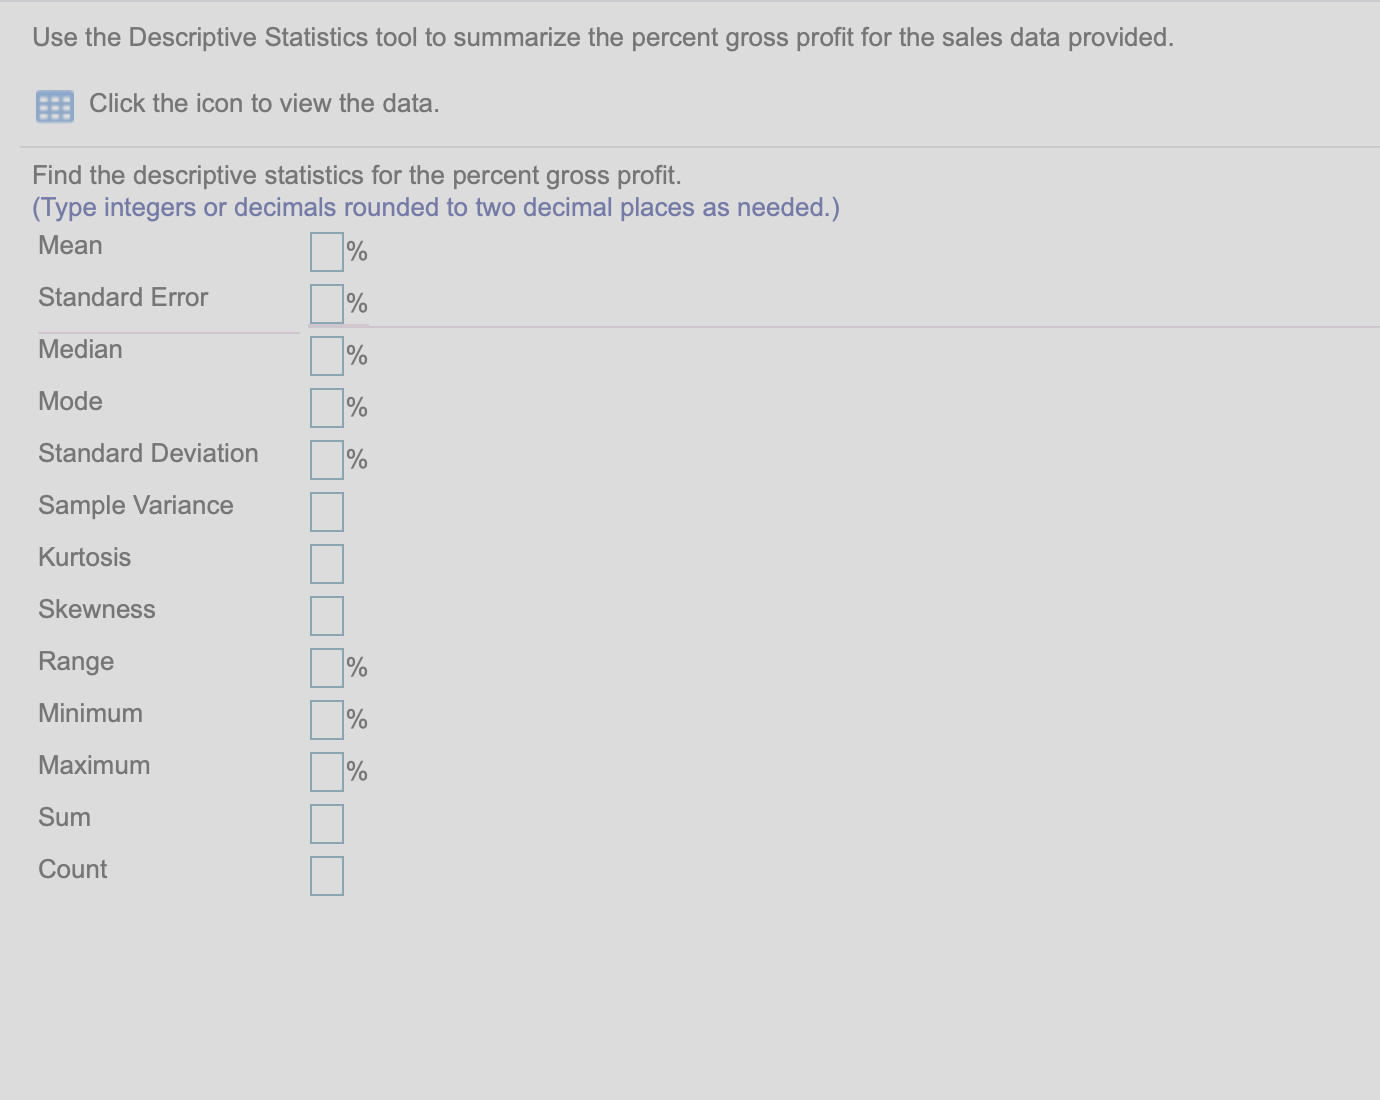
Task: Click the Find the descriptive statistics heading
Action: pyautogui.click(x=357, y=175)
